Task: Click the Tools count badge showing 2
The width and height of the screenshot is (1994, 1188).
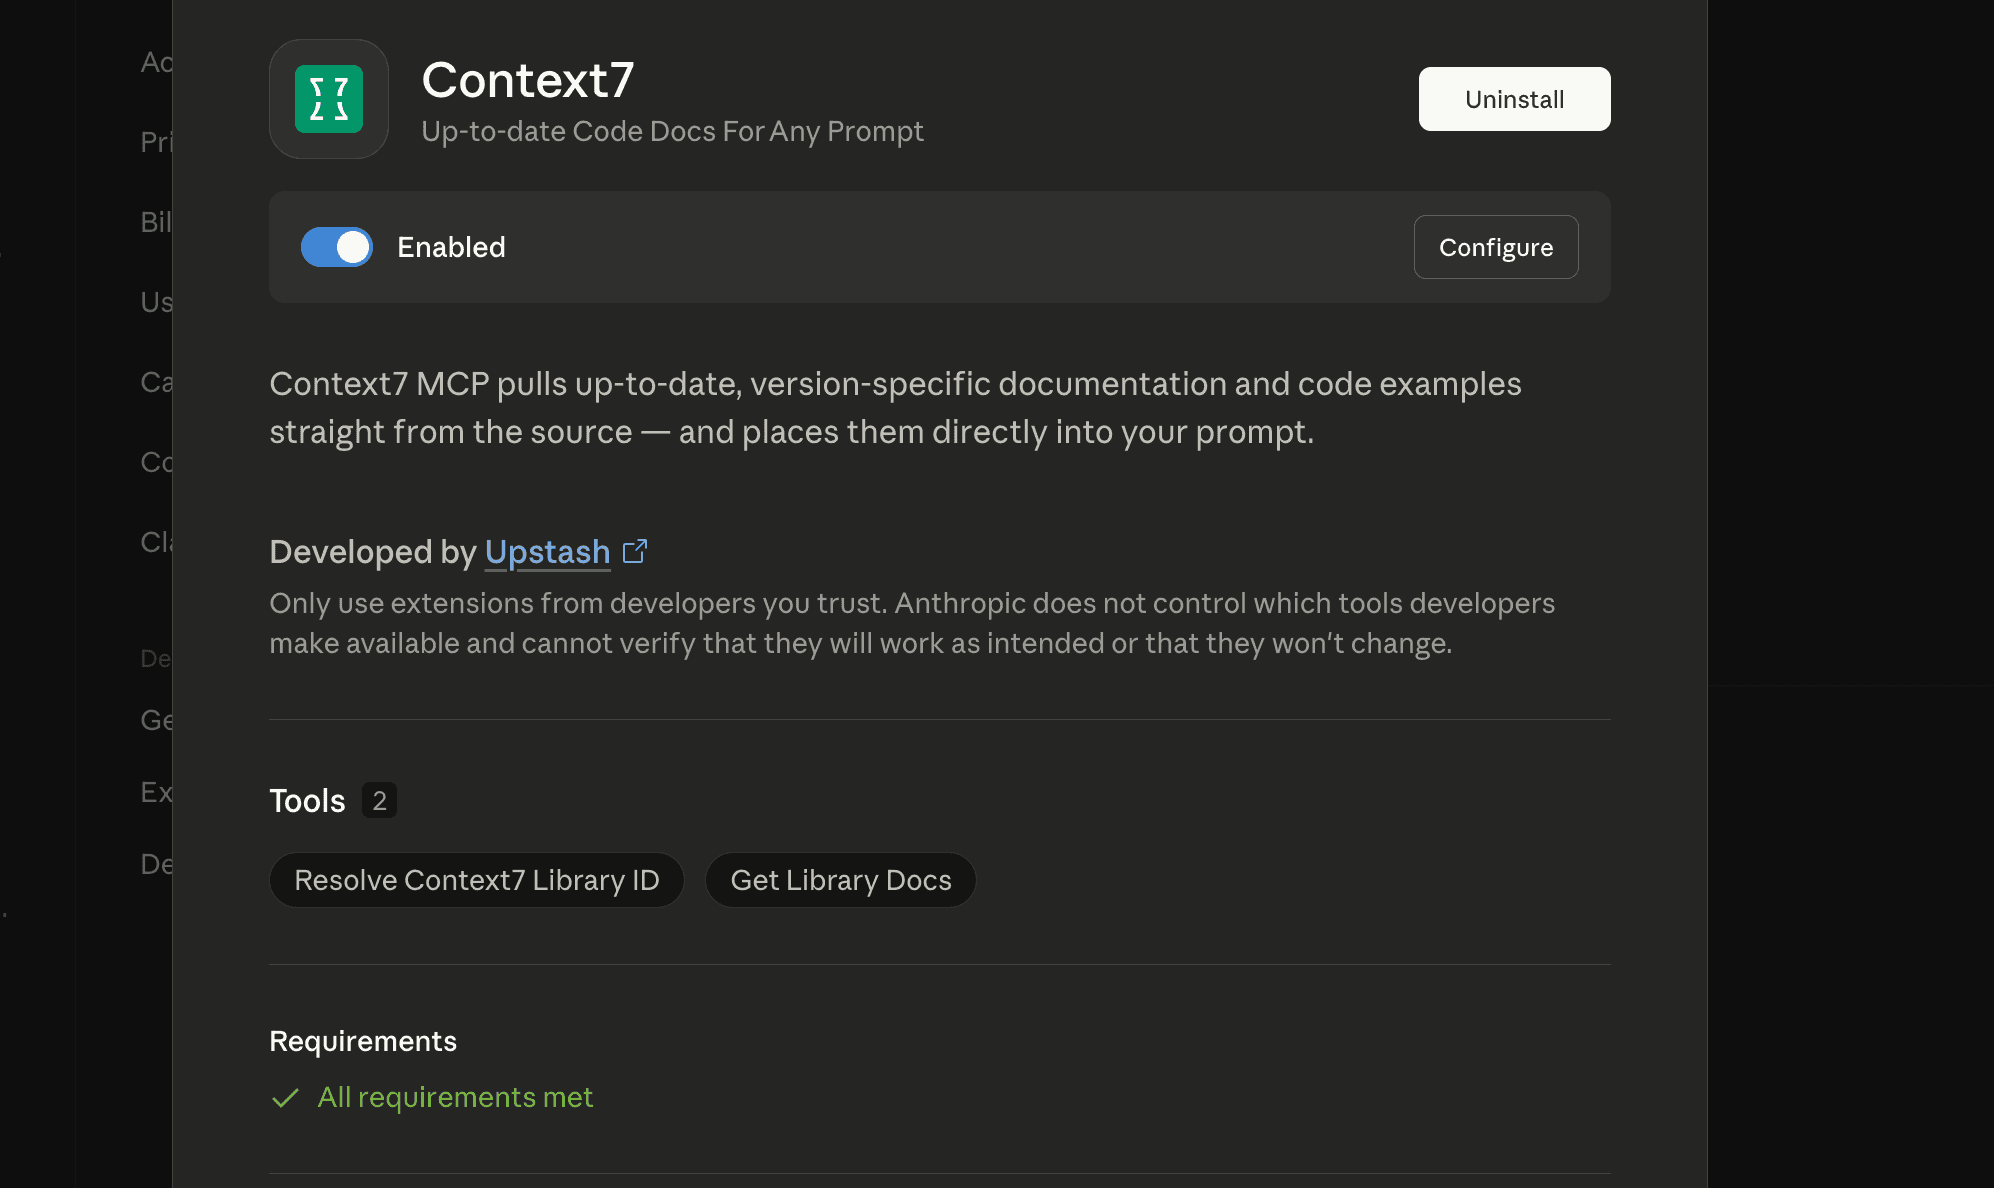Action: click(379, 800)
